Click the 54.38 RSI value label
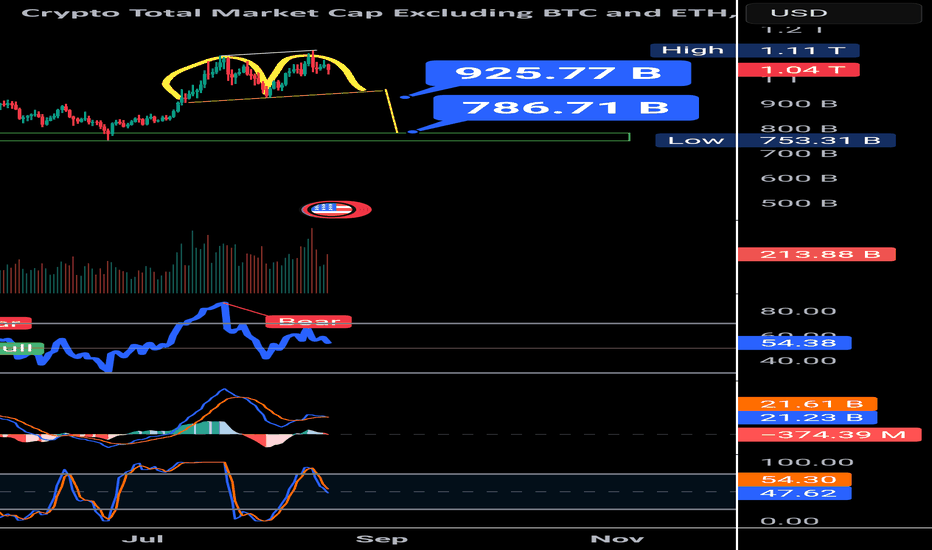 (x=794, y=343)
